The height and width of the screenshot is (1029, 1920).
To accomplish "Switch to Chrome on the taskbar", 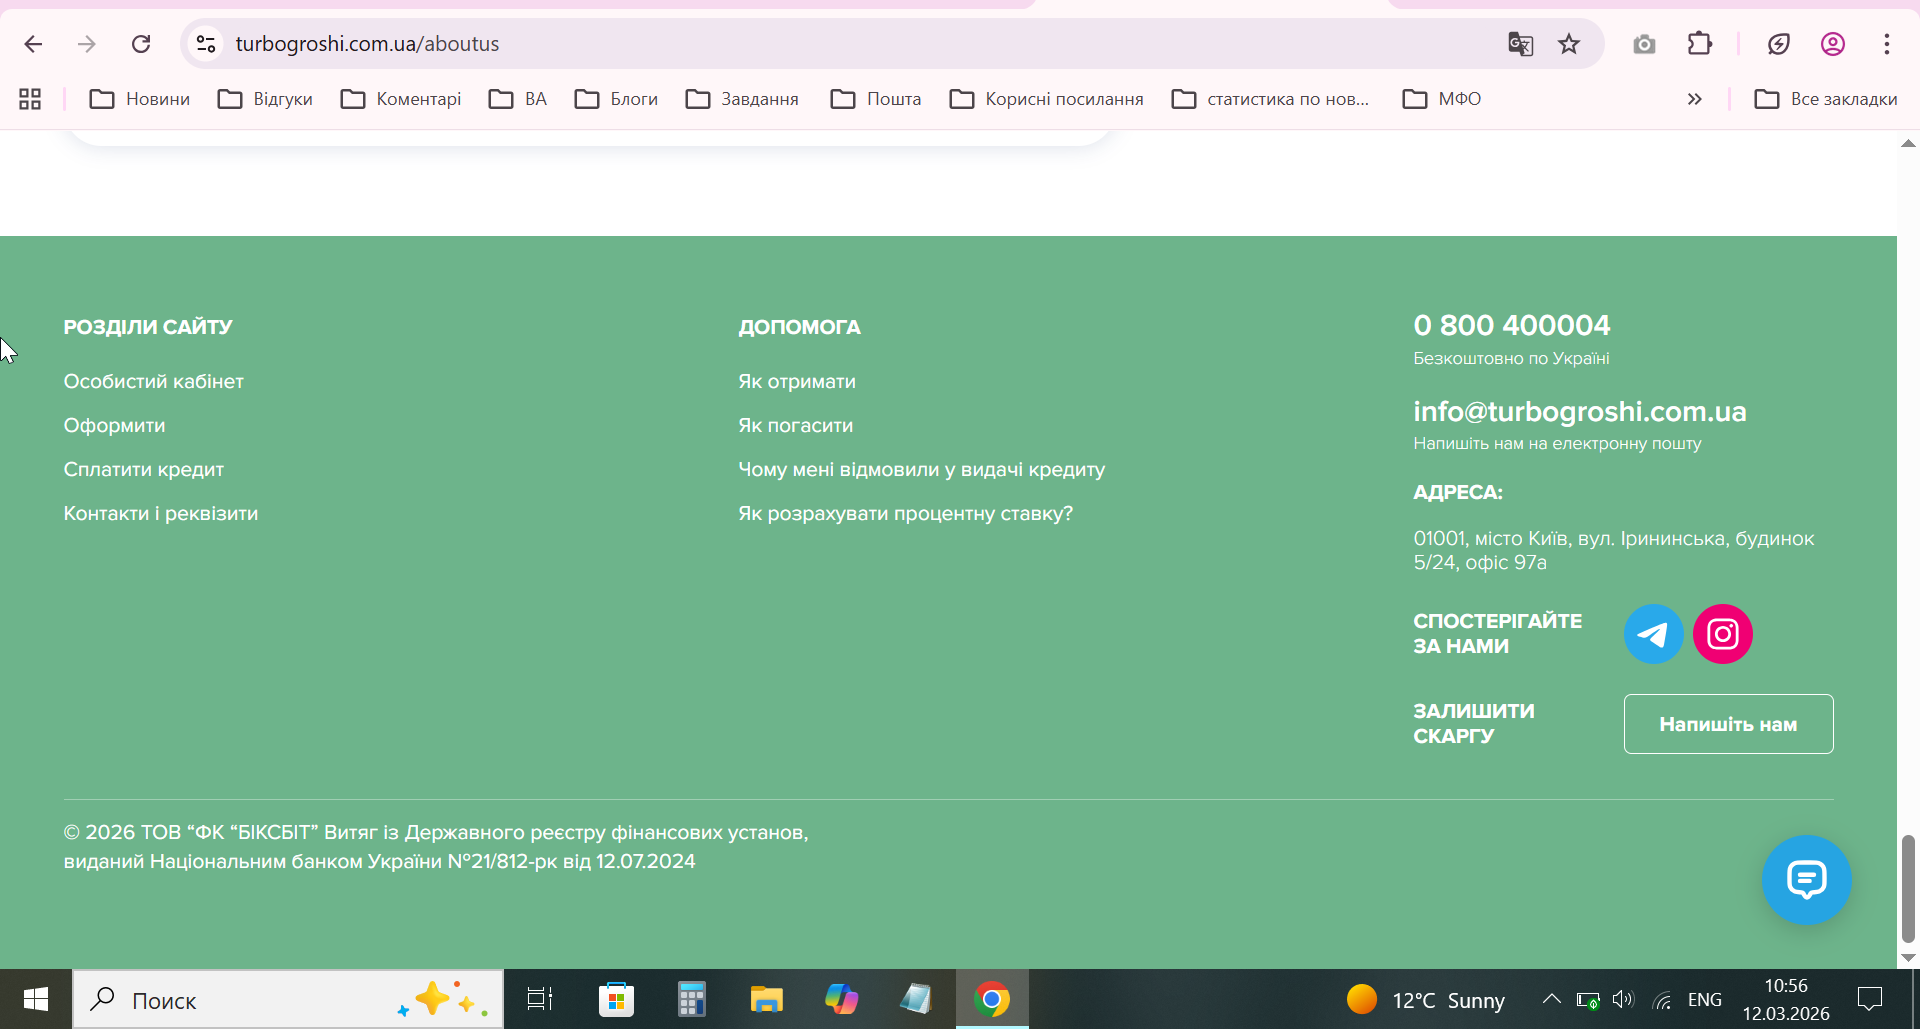I will (992, 999).
